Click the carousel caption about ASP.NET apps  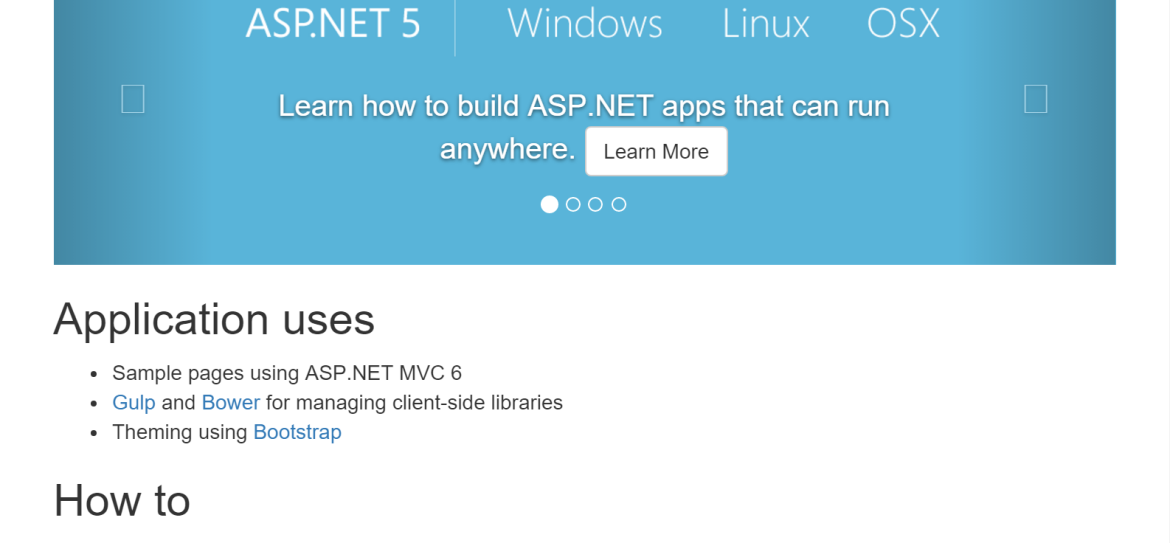point(584,127)
